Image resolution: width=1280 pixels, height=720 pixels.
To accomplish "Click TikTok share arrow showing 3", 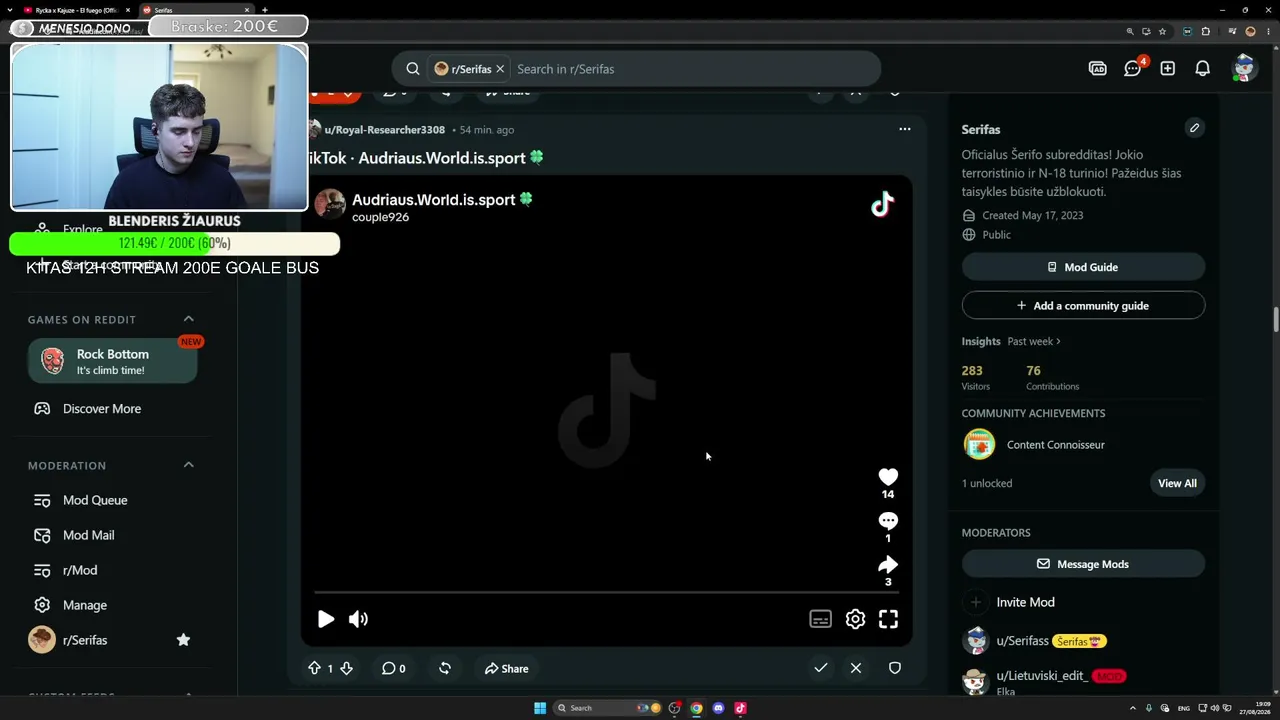I will click(x=888, y=564).
